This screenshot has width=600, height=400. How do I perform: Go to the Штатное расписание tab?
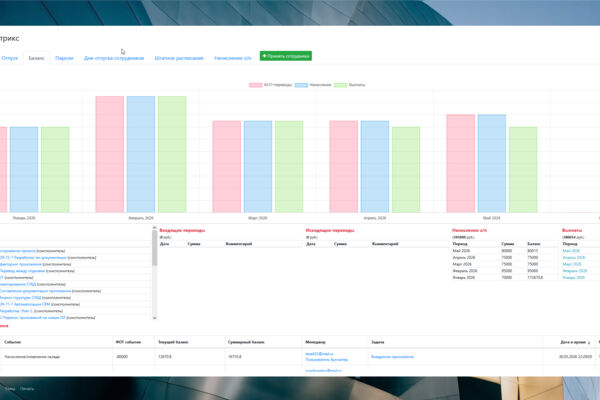point(179,58)
